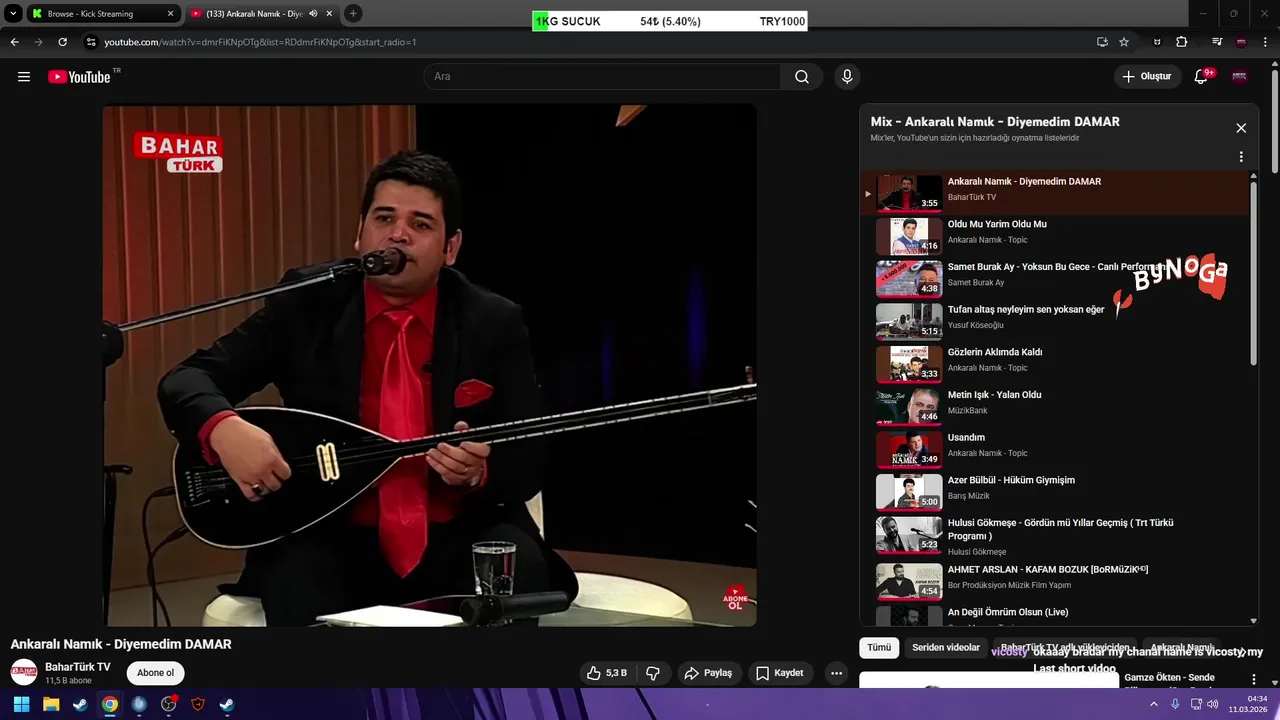Click the video player to pause

pos(429,365)
